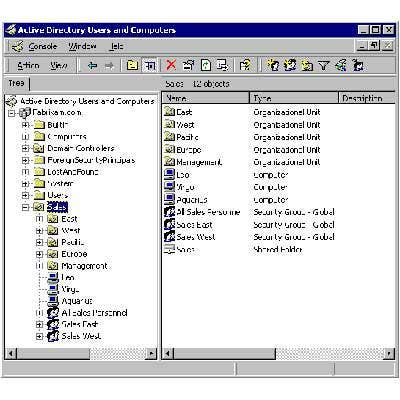Click the Filter funnel icon
400x400 pixels.
tap(323, 65)
